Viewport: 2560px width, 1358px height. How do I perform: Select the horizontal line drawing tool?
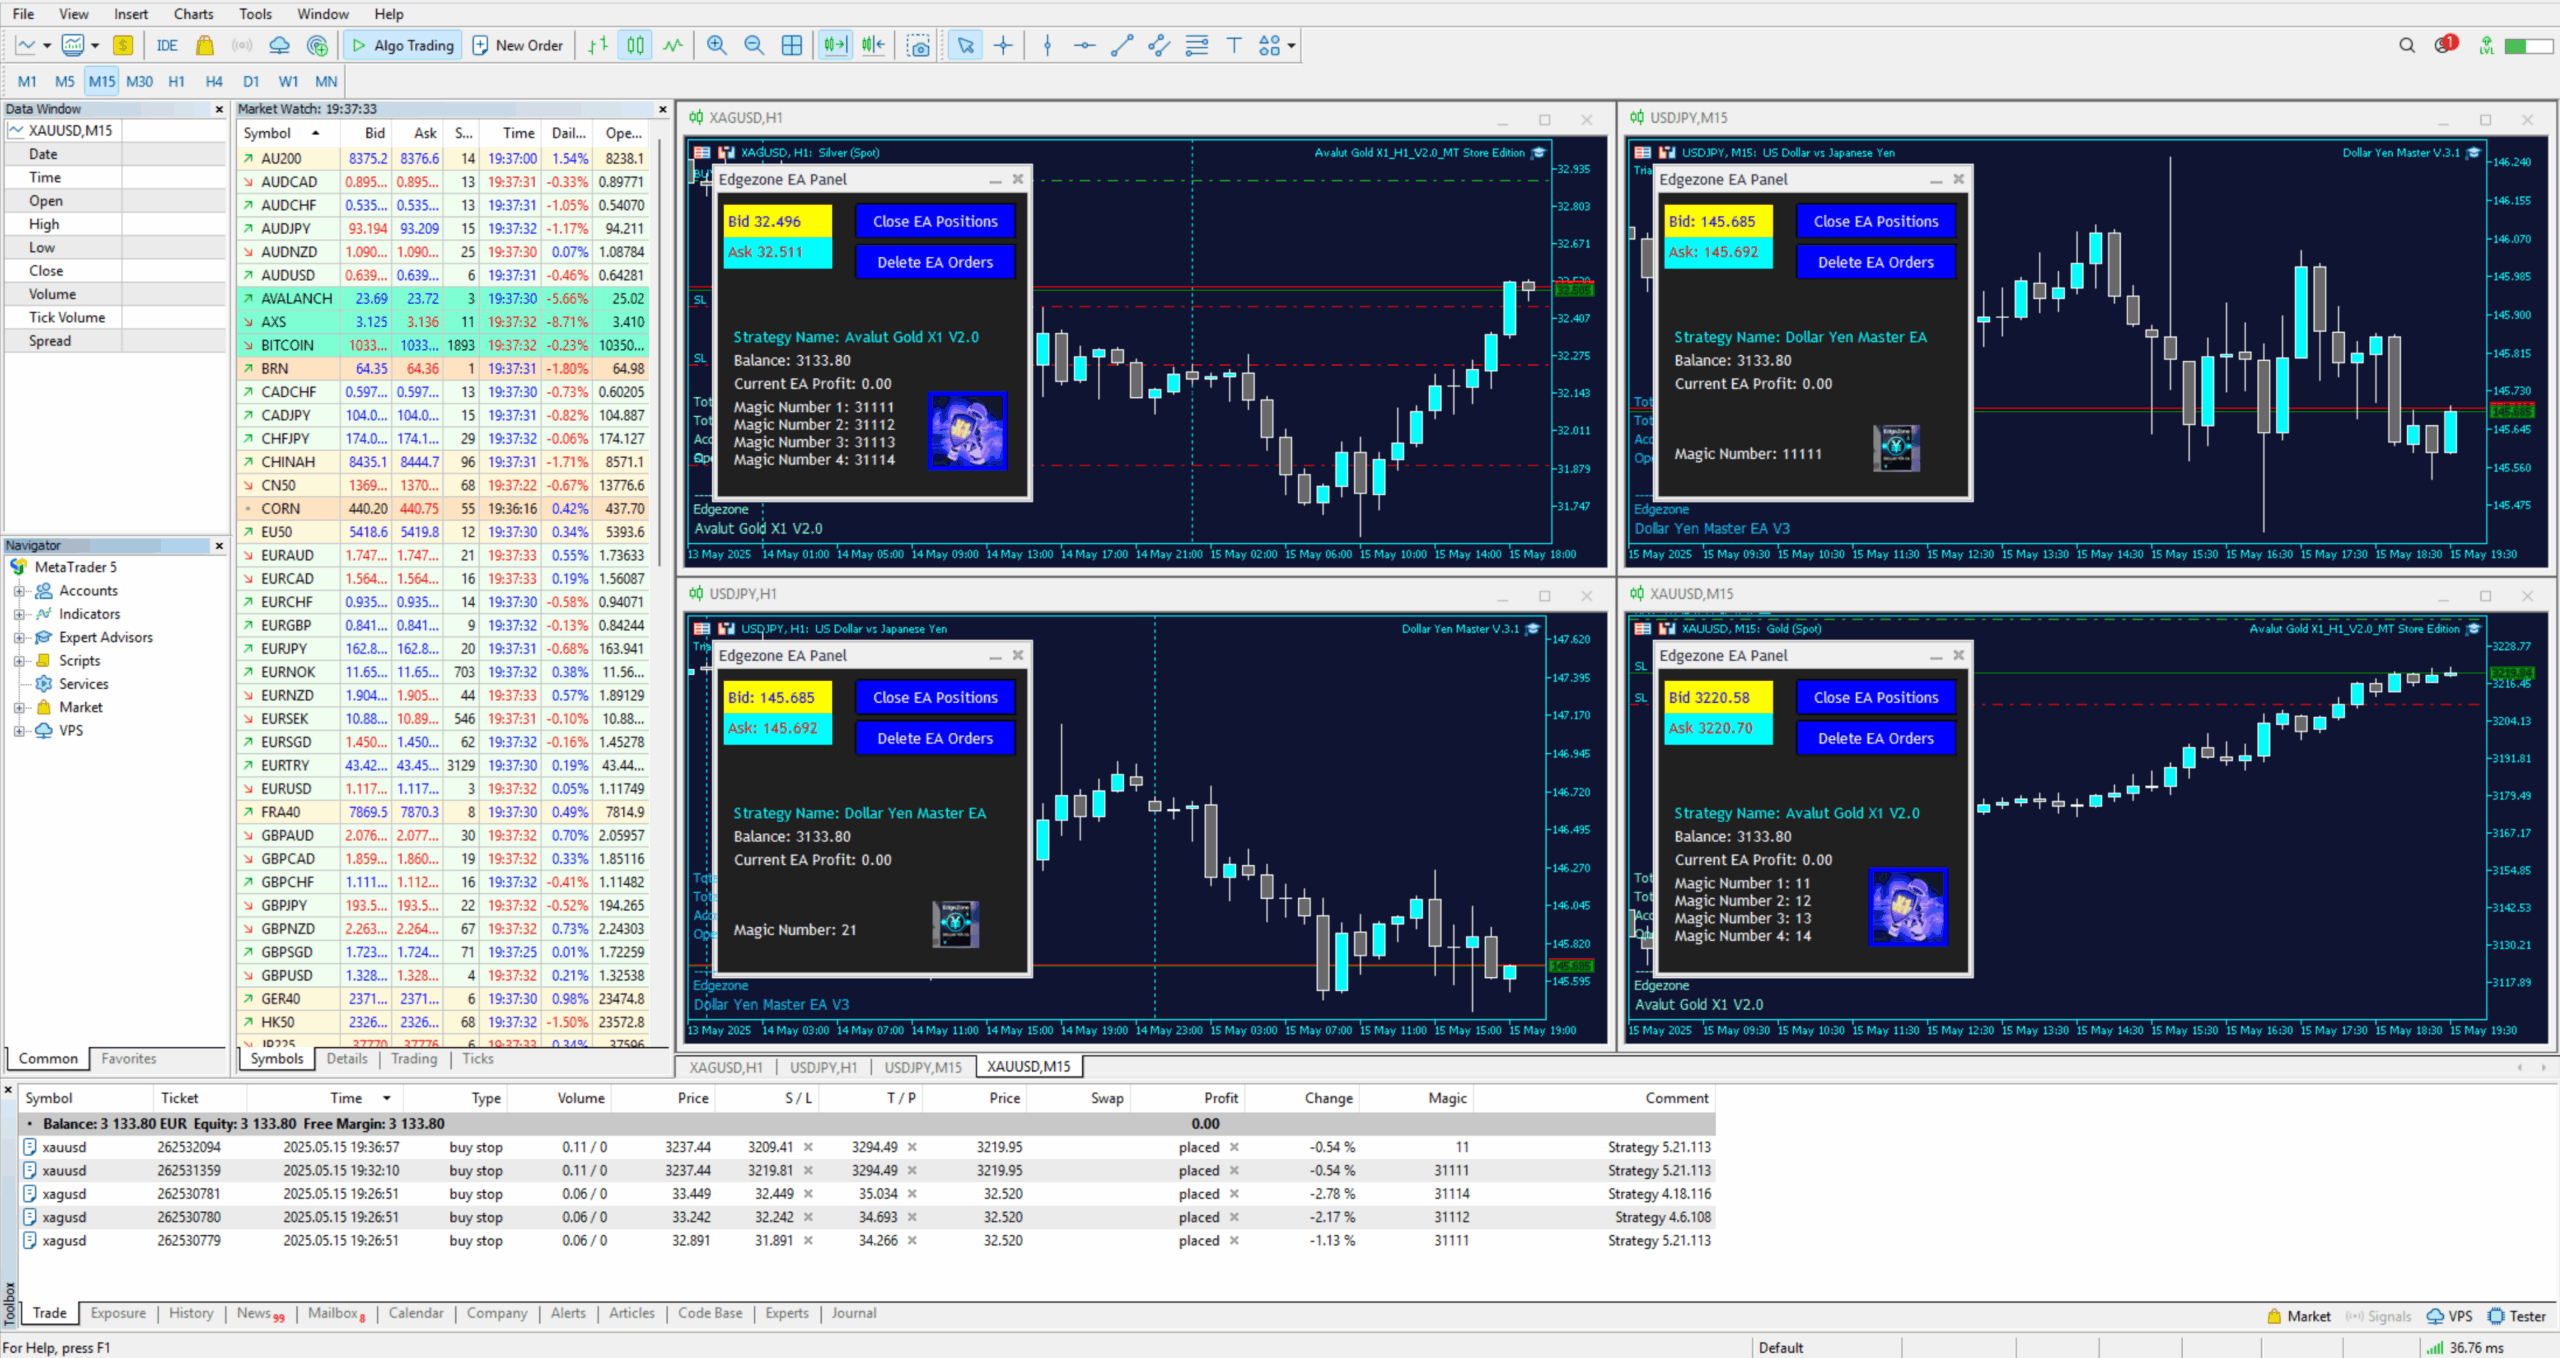pos(1084,45)
